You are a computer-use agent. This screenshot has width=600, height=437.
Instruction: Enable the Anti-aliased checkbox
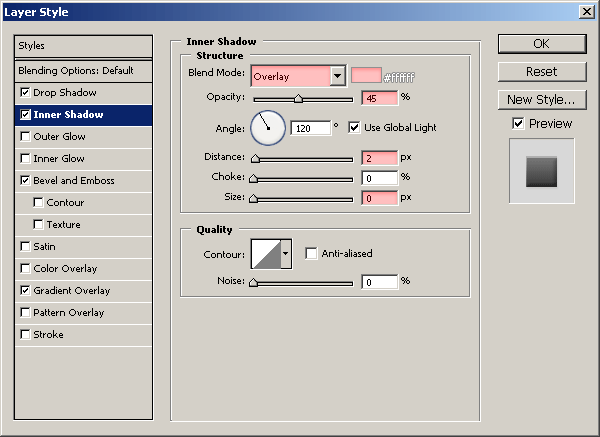click(311, 253)
